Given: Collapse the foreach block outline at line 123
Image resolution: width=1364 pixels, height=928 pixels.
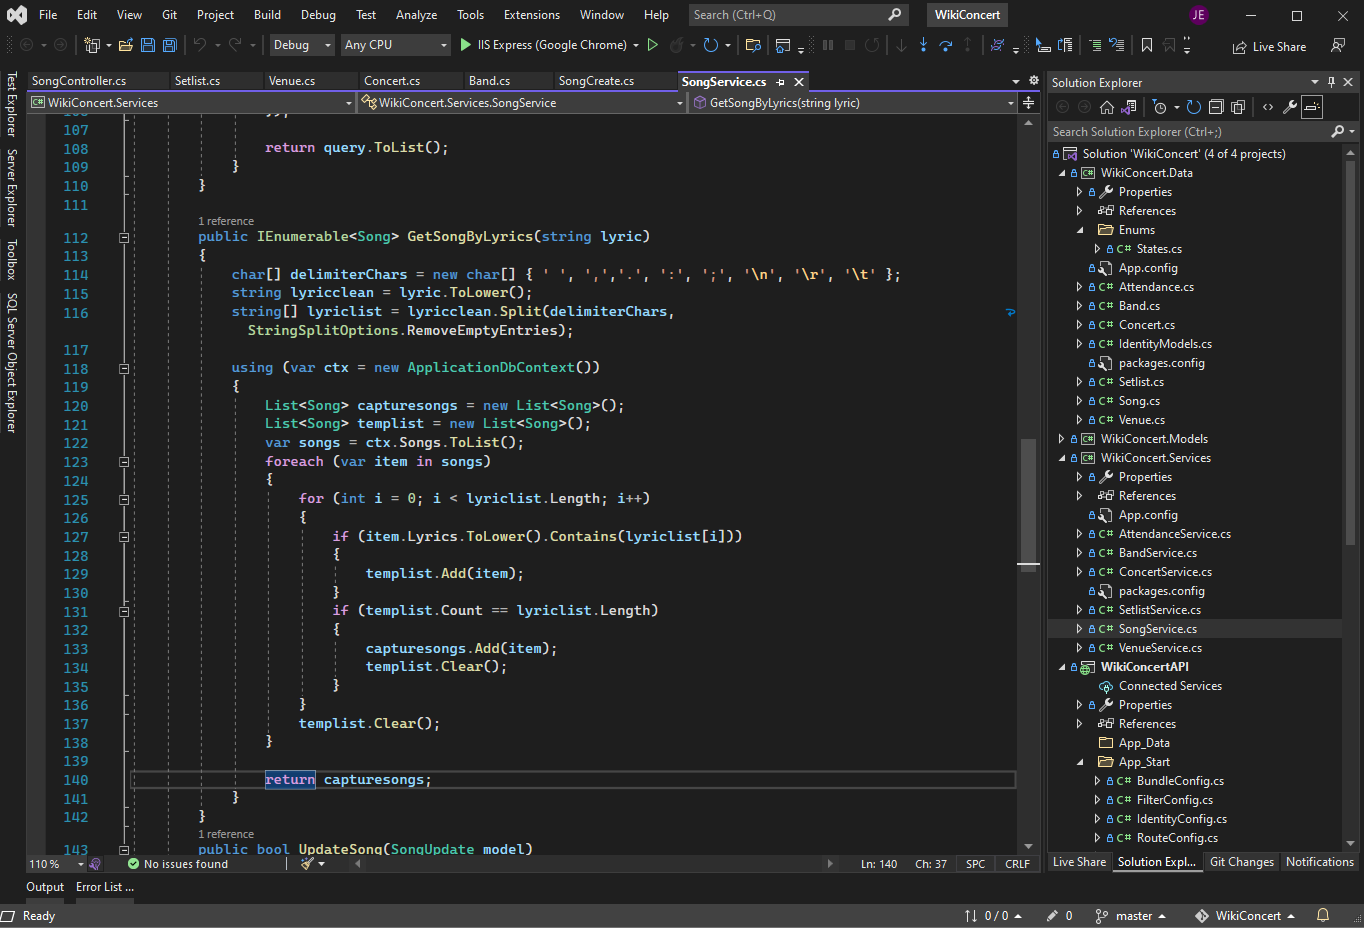Looking at the screenshot, I should [124, 462].
